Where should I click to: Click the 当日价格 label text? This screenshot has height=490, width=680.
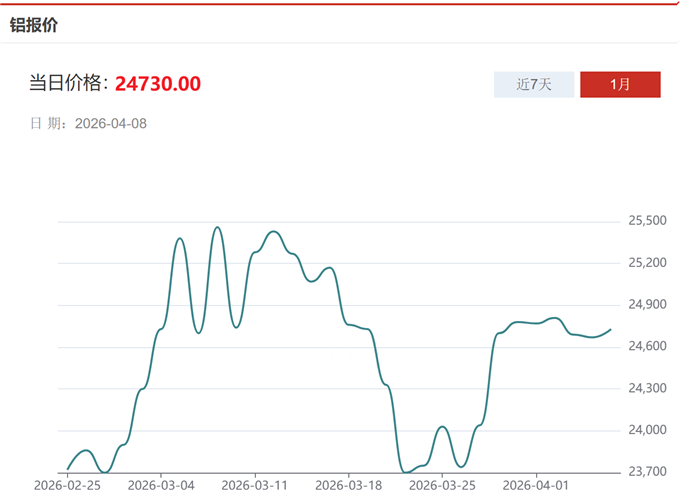point(68,84)
